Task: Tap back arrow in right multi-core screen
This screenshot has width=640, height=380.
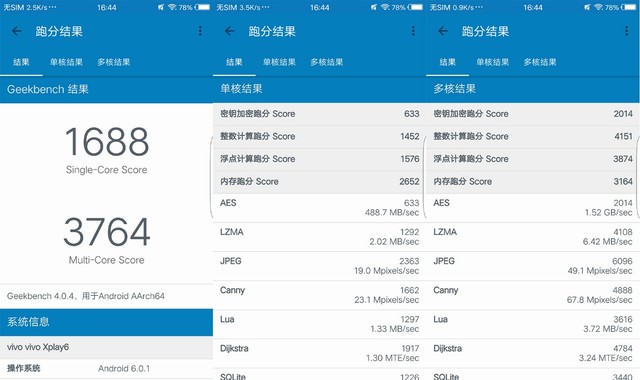Action: (x=443, y=31)
